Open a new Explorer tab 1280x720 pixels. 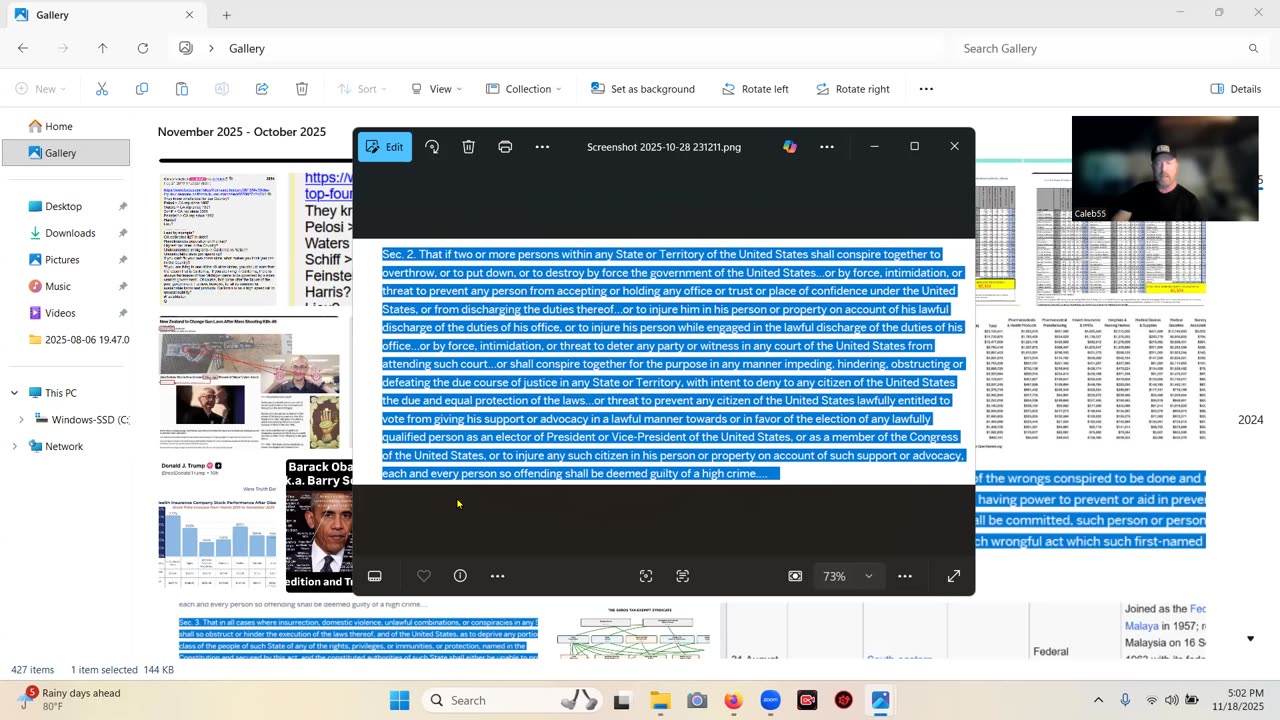[x=226, y=15]
